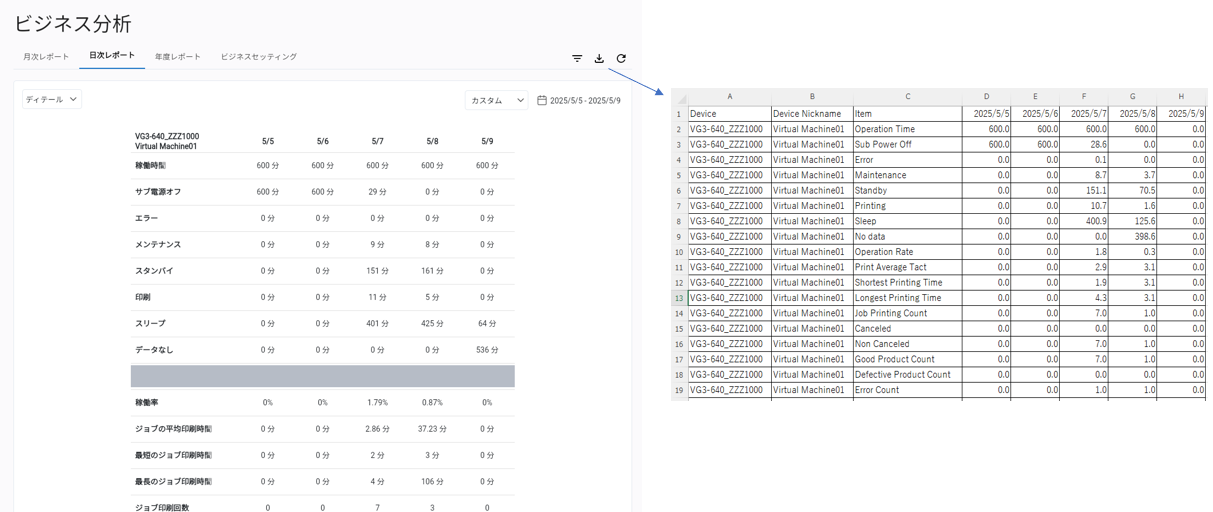This screenshot has width=1213, height=512.
Task: Click date range 2025/5/5 - 2025/5/9
Action: [x=585, y=100]
